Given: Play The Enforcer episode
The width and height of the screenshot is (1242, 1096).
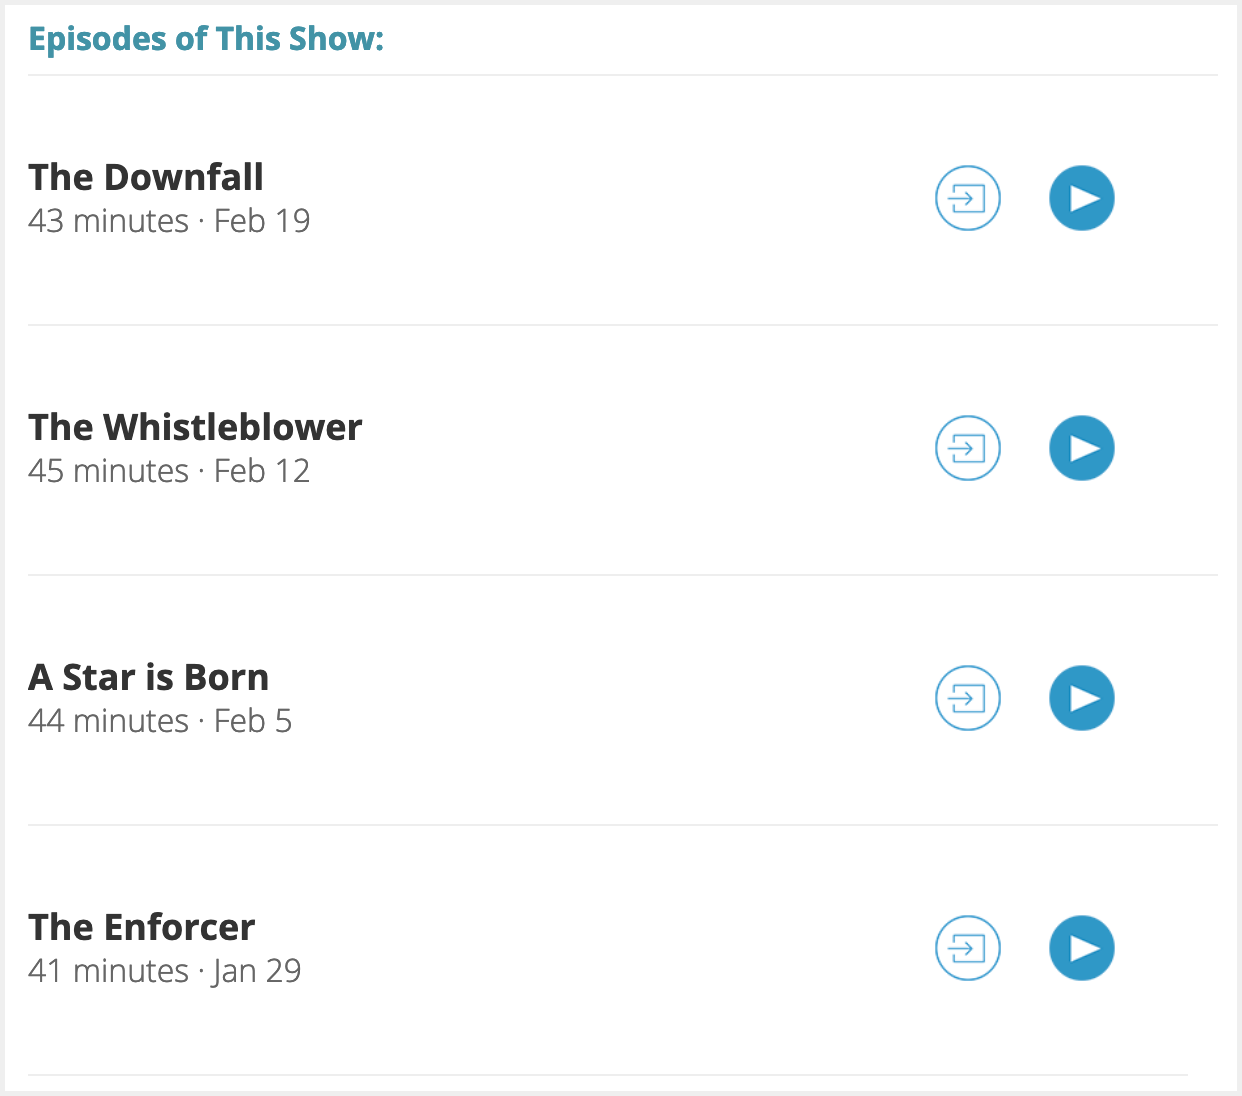Looking at the screenshot, I should point(1082,948).
